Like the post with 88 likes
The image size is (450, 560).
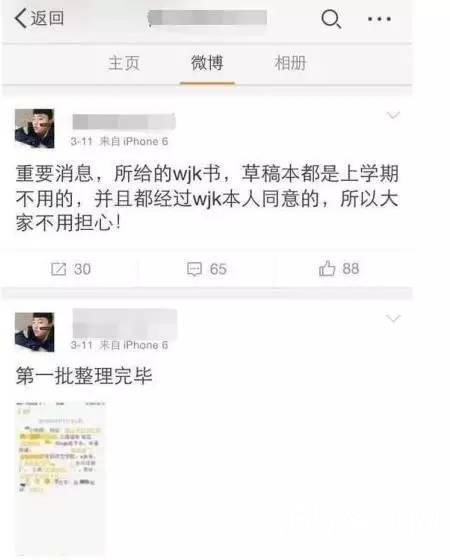(339, 269)
